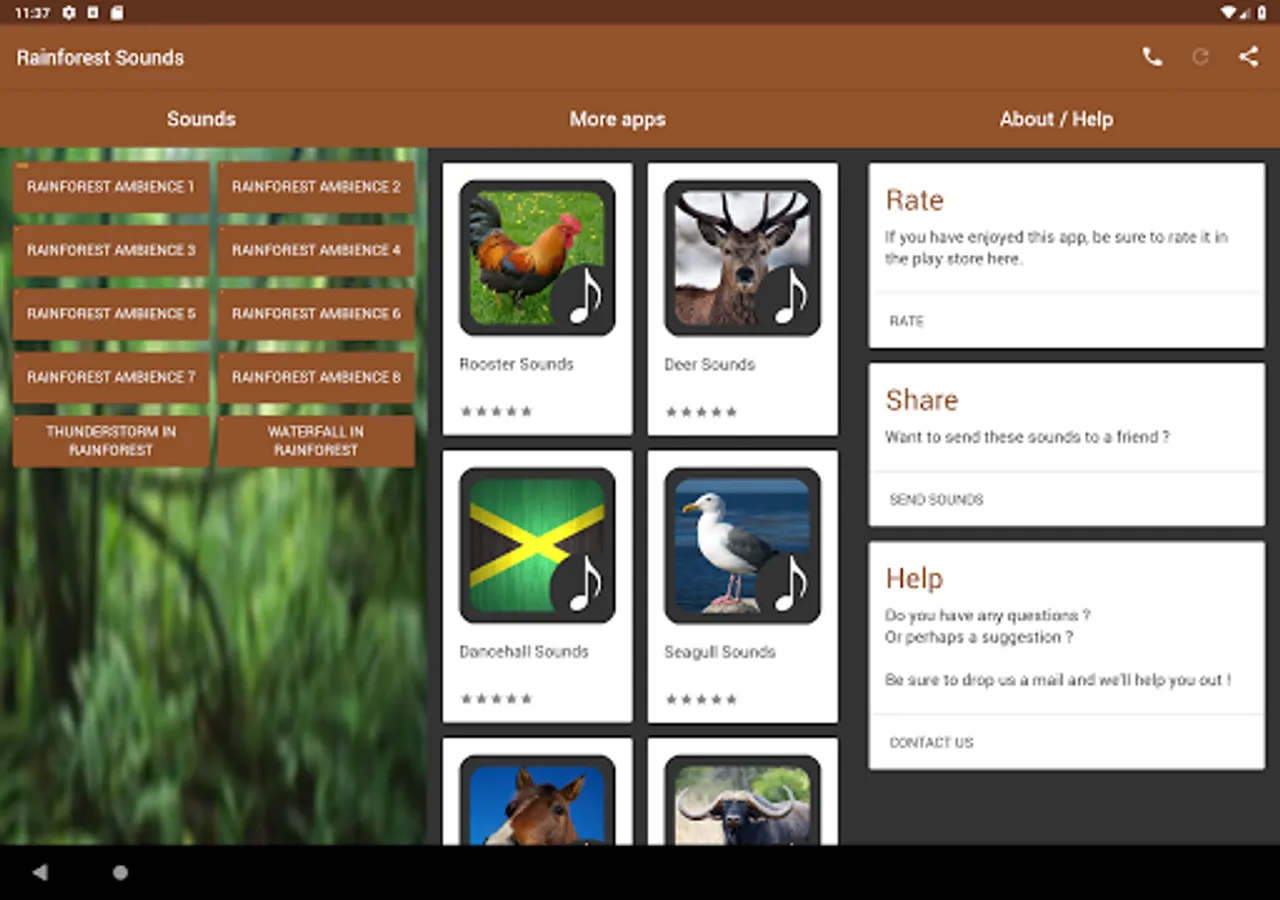Click the Deer Sounds label
Viewport: 1280px width, 900px height.
(x=709, y=364)
